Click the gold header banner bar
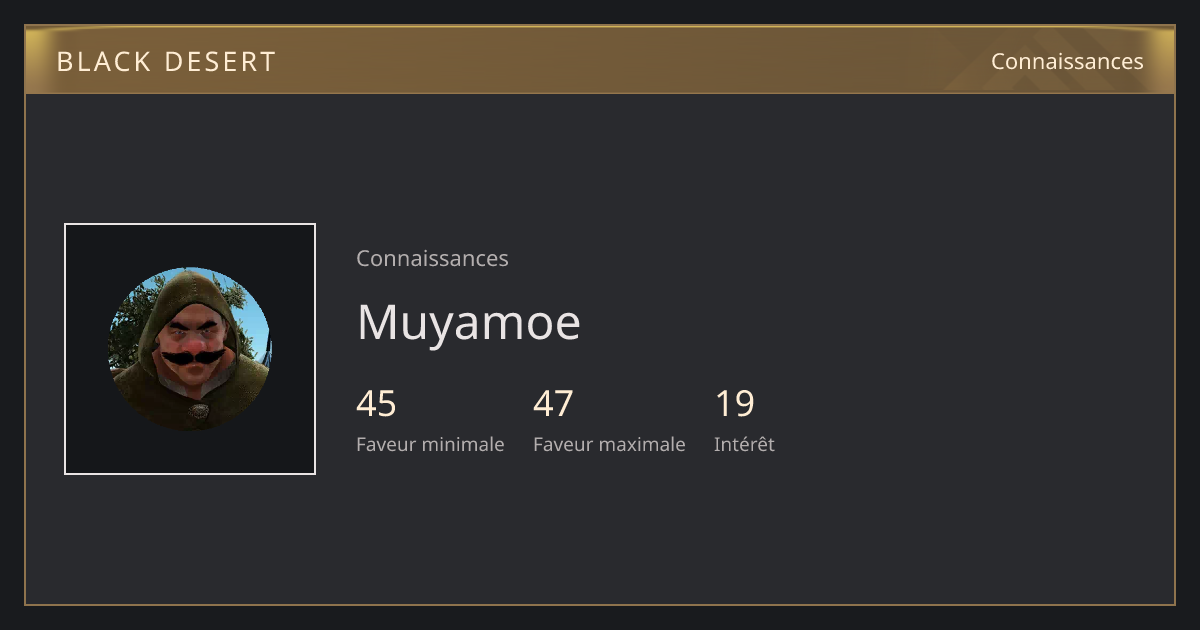 click(600, 60)
